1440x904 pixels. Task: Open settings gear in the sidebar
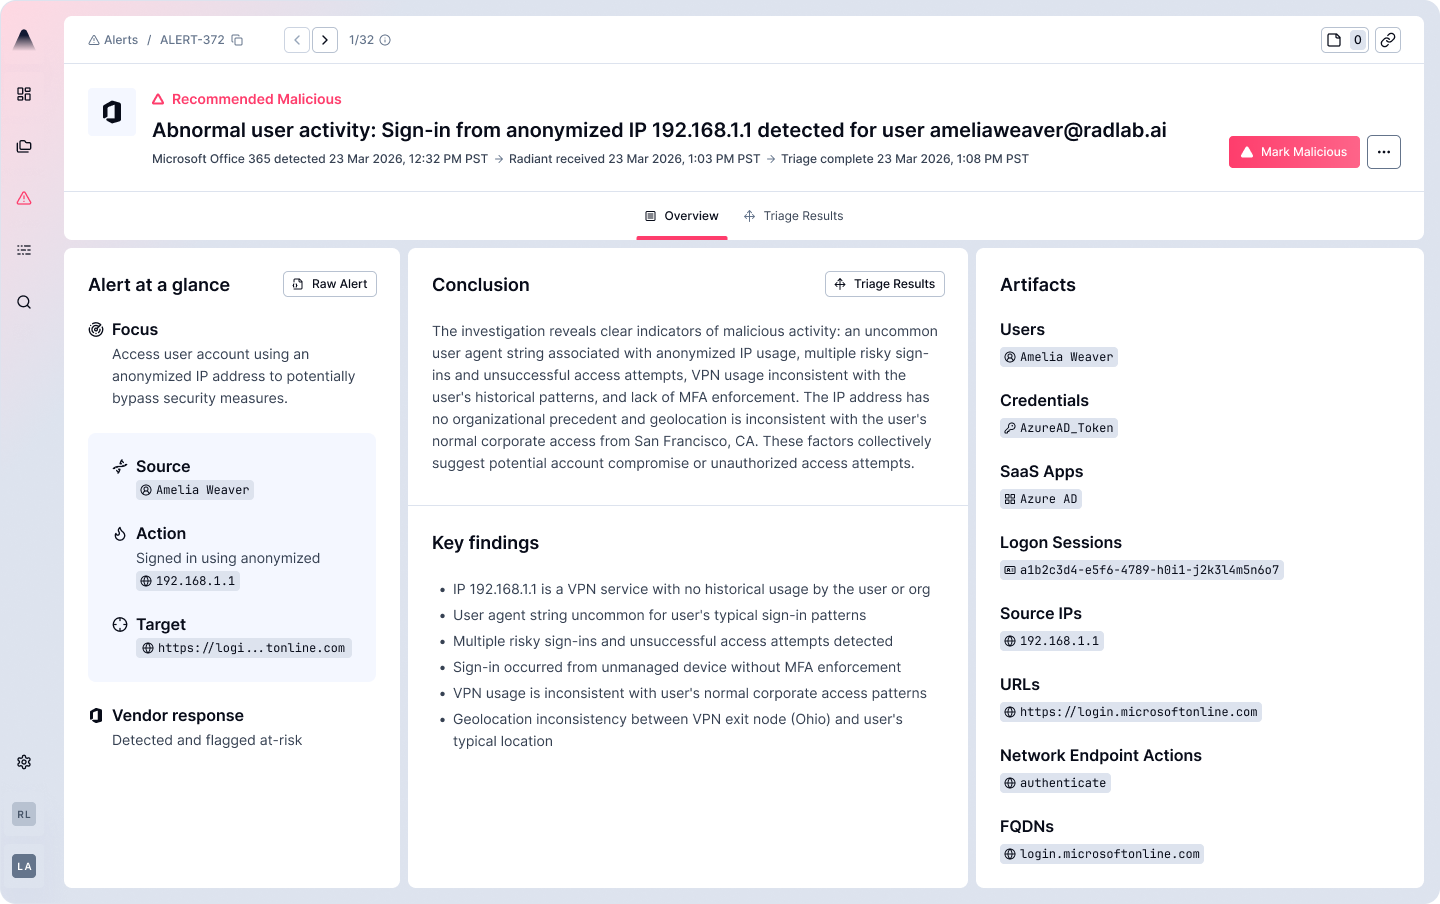[x=24, y=762]
